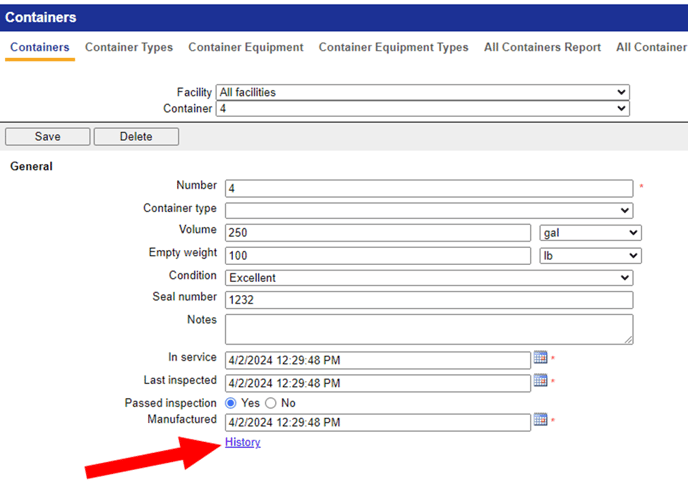Viewport: 688px width, 503px height.
Task: Click into the Empty weight field
Action: tap(378, 255)
